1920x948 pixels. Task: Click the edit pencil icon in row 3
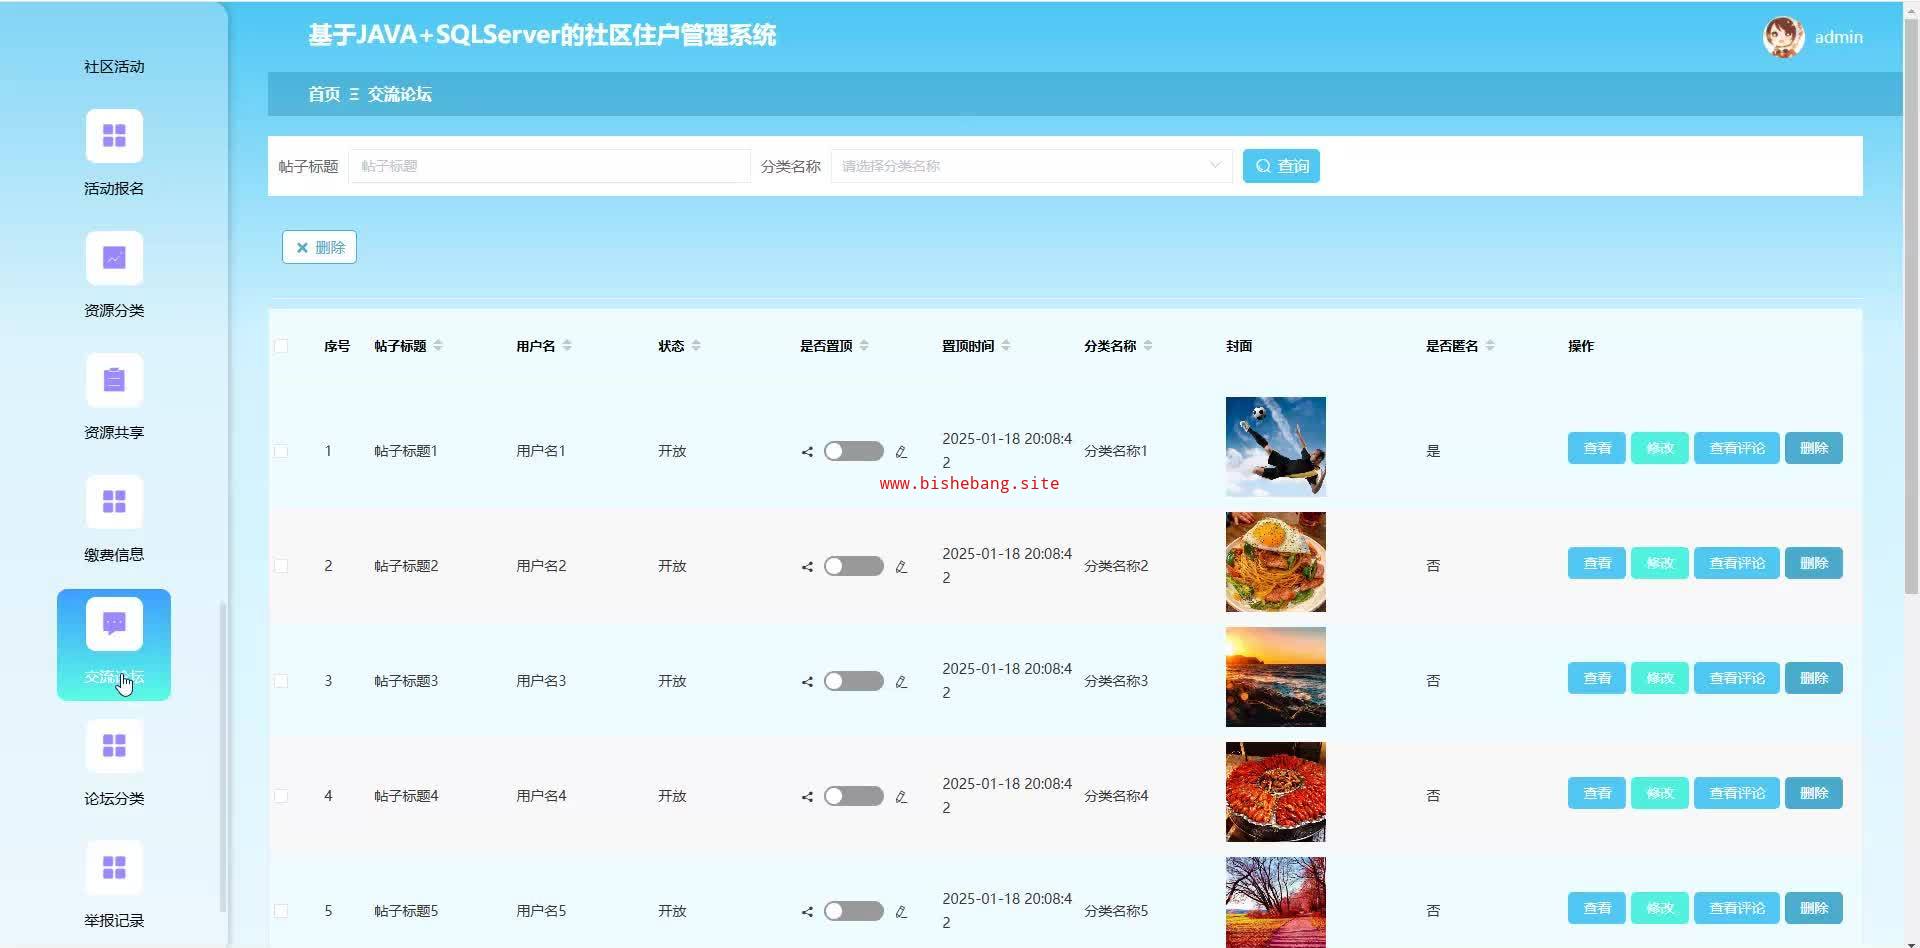[x=901, y=682]
